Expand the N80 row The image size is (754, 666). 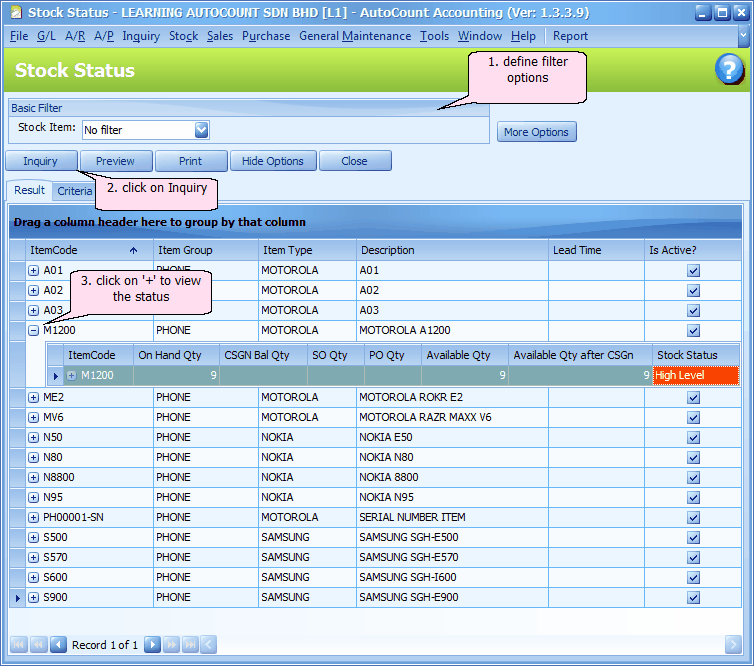click(33, 457)
